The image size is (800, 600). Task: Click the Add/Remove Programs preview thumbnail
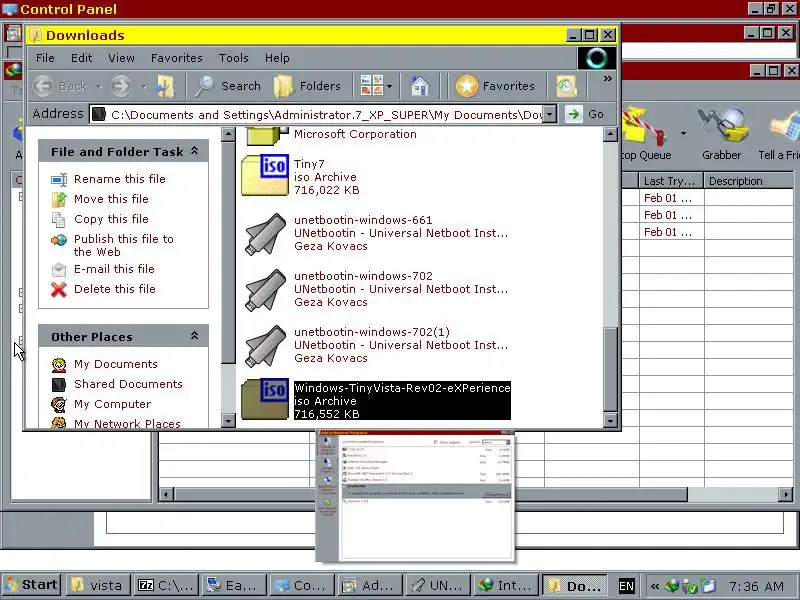[415, 495]
